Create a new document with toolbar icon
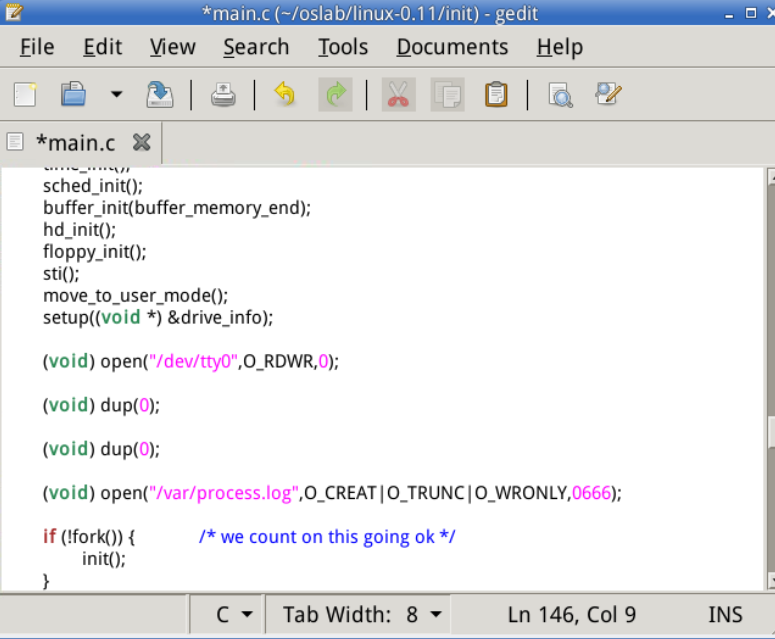 [x=25, y=94]
